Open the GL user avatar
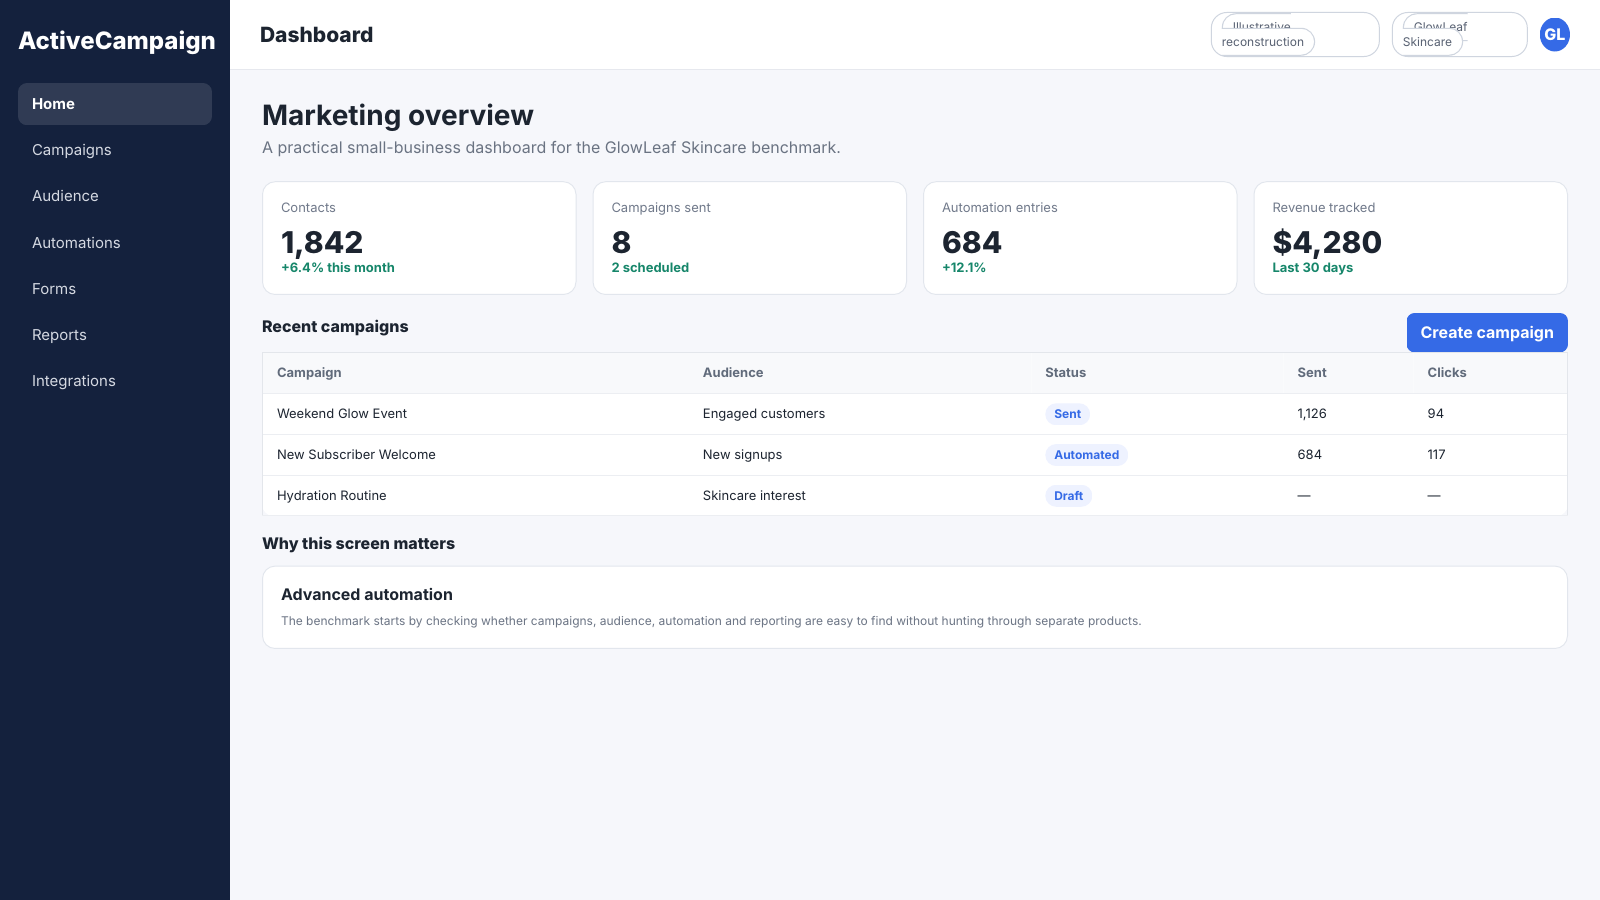Screen dimensions: 1600x900 1554,34
